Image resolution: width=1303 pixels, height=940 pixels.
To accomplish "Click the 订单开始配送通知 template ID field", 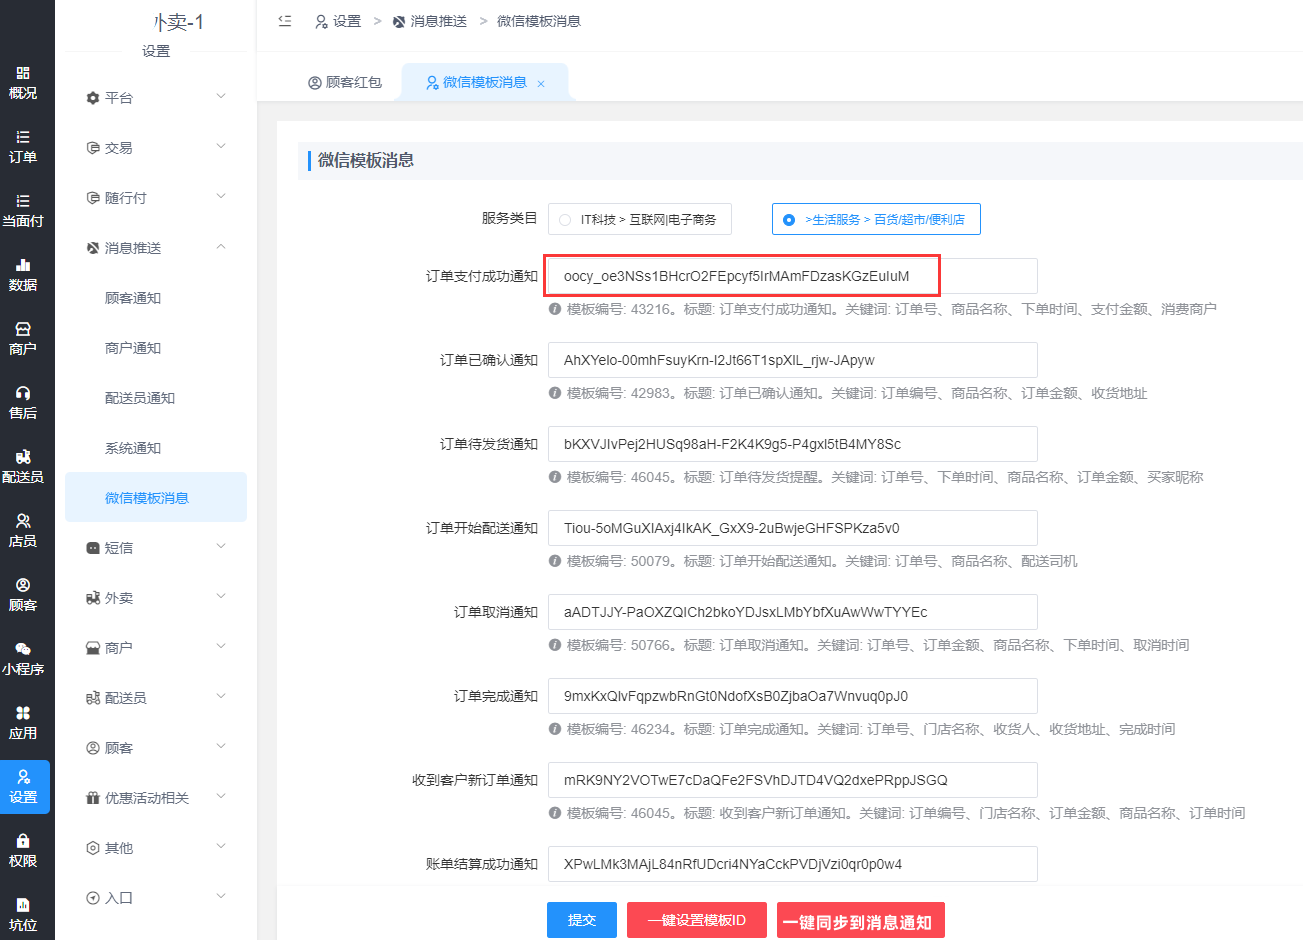I will [x=793, y=528].
